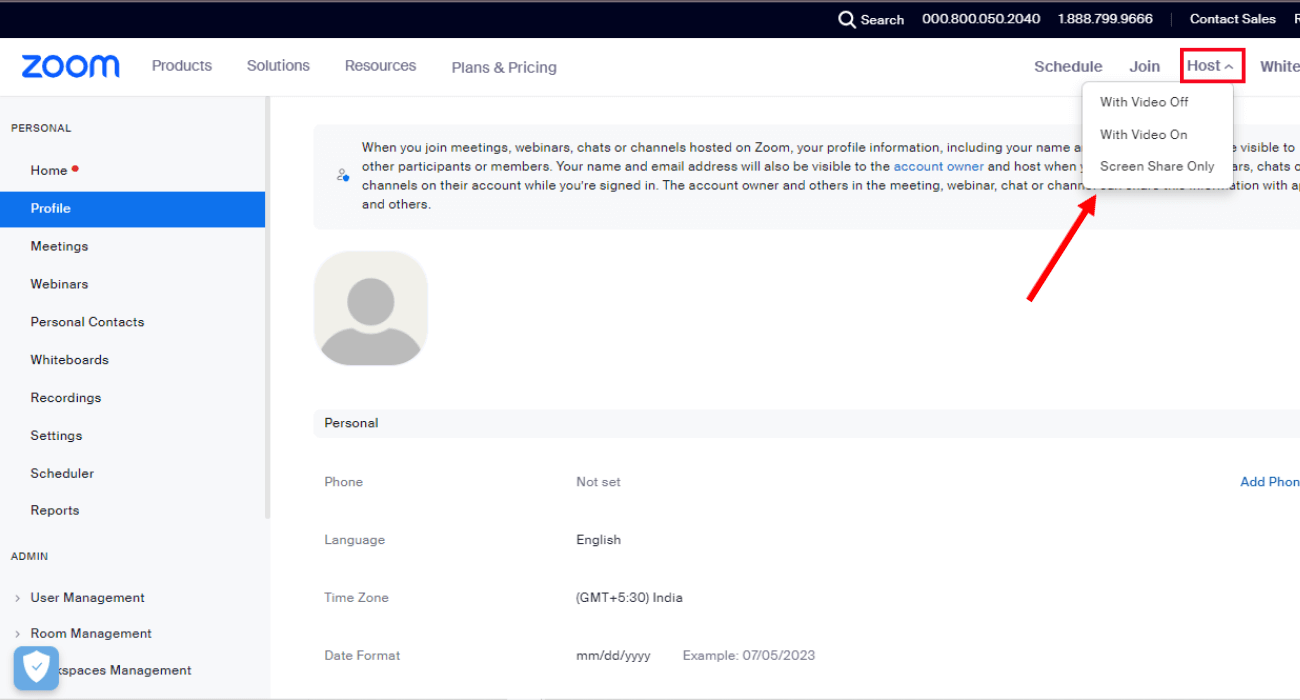
Task: Click the Phone value Not set
Action: coord(598,482)
